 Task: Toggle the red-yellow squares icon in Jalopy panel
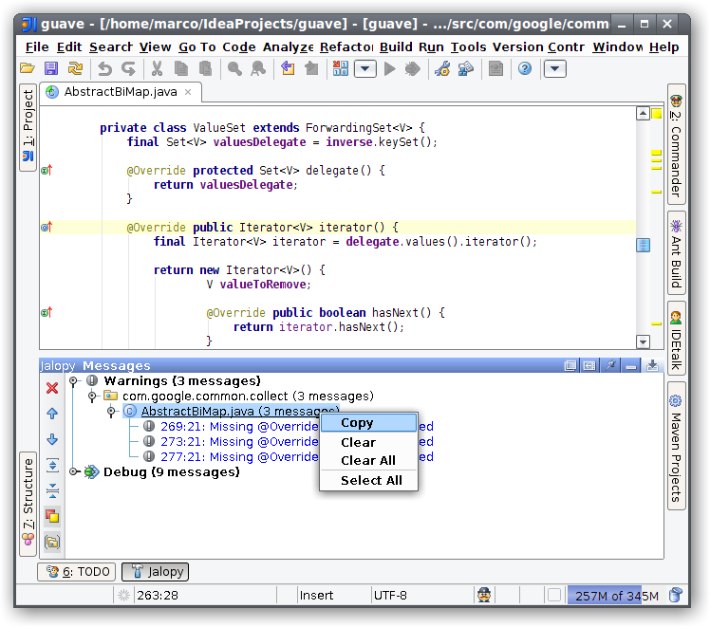point(53,516)
